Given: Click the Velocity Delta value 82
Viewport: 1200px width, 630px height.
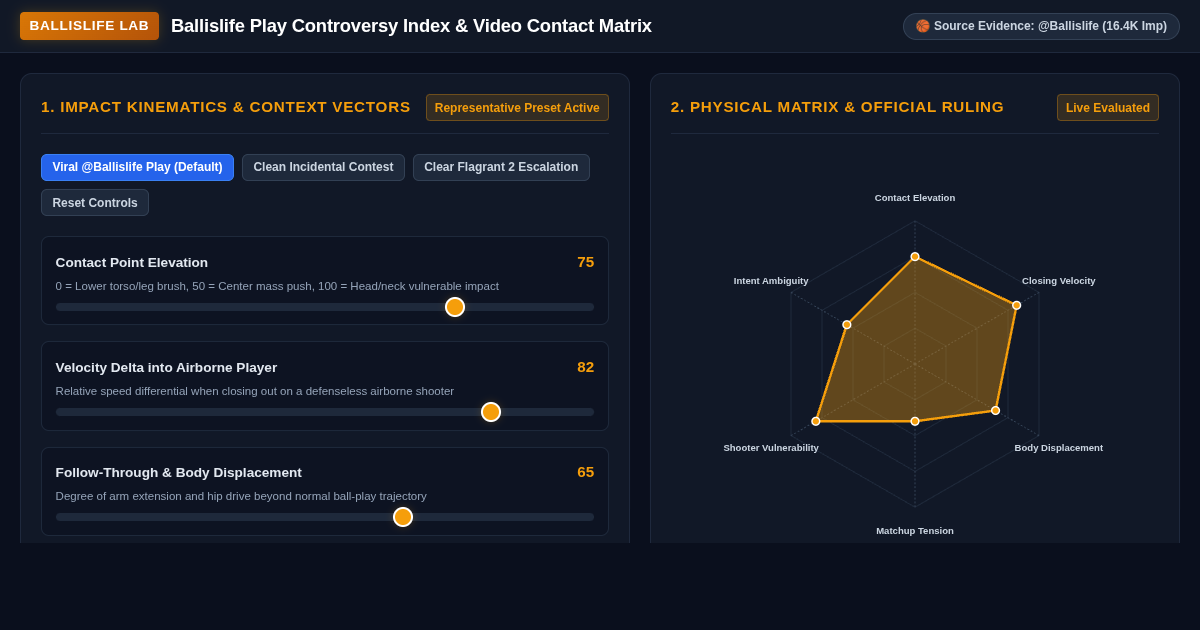Looking at the screenshot, I should click(585, 367).
